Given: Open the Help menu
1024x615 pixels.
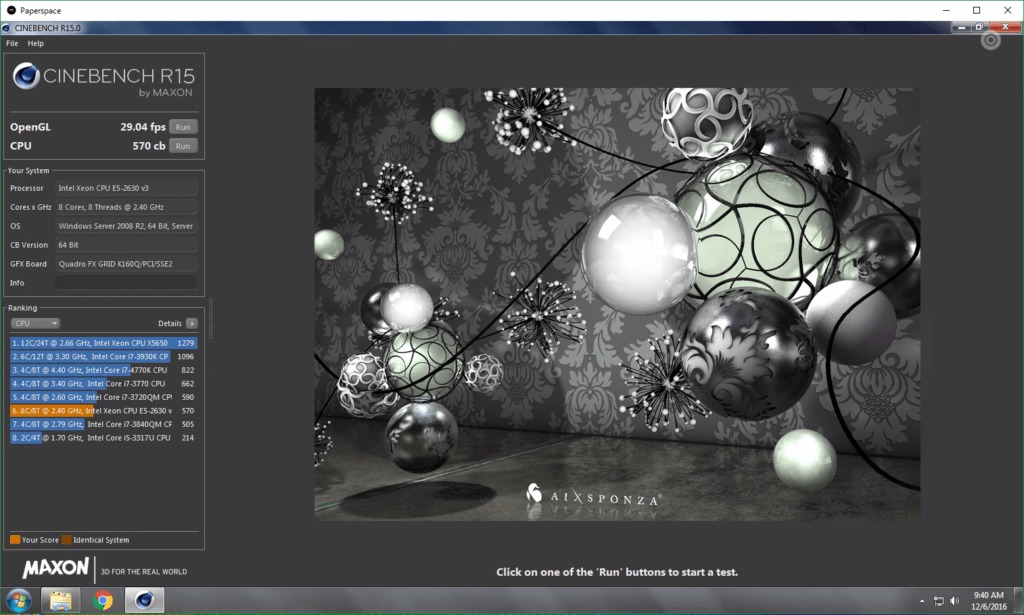Looking at the screenshot, I should pos(35,43).
